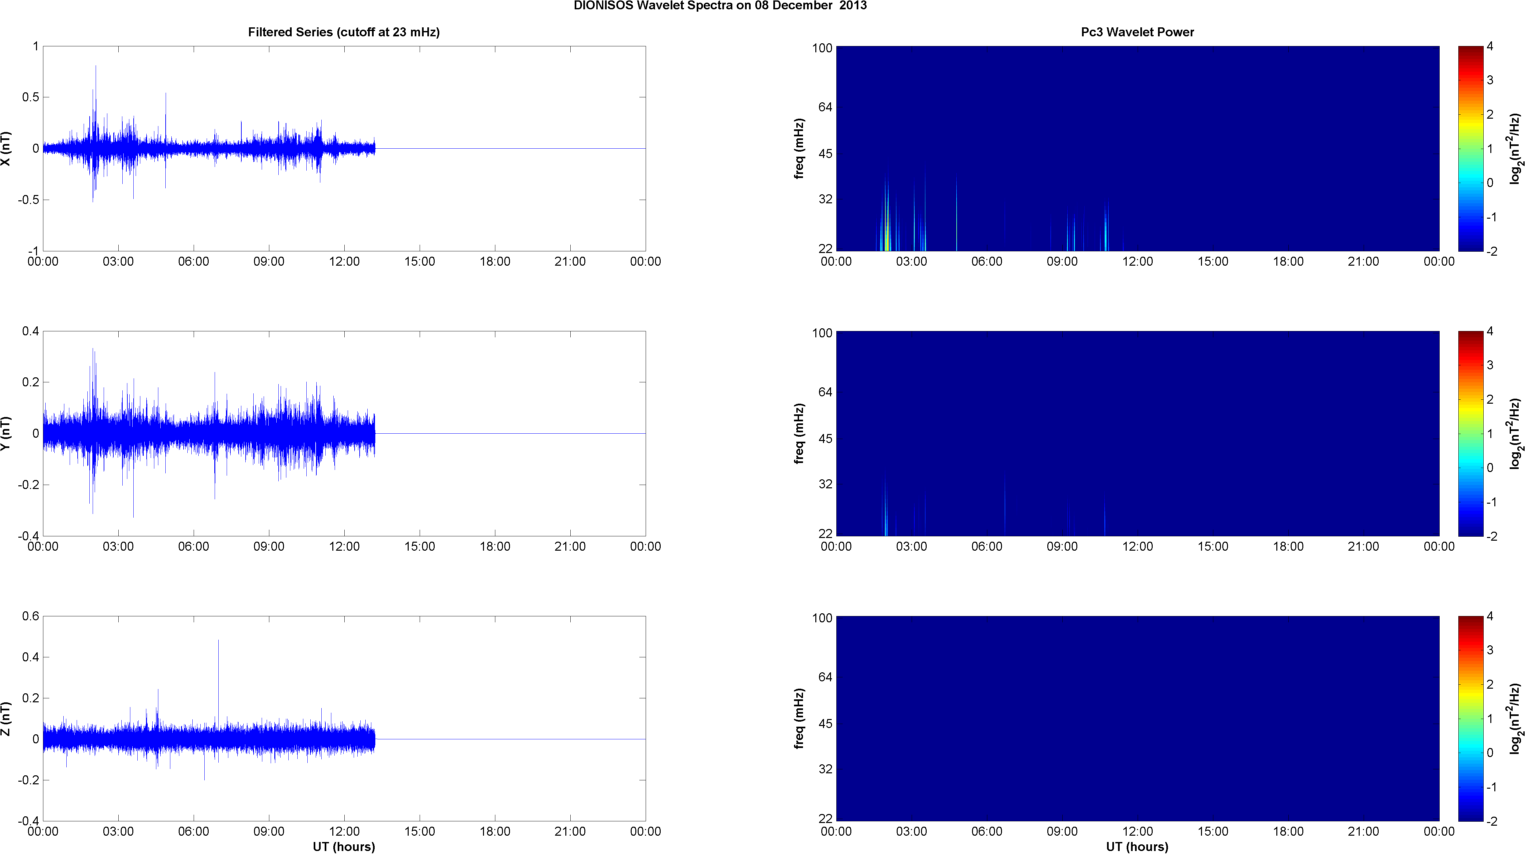Click the top spectrogram's color scale bar
This screenshot has width=1525, height=854.
(x=1470, y=148)
